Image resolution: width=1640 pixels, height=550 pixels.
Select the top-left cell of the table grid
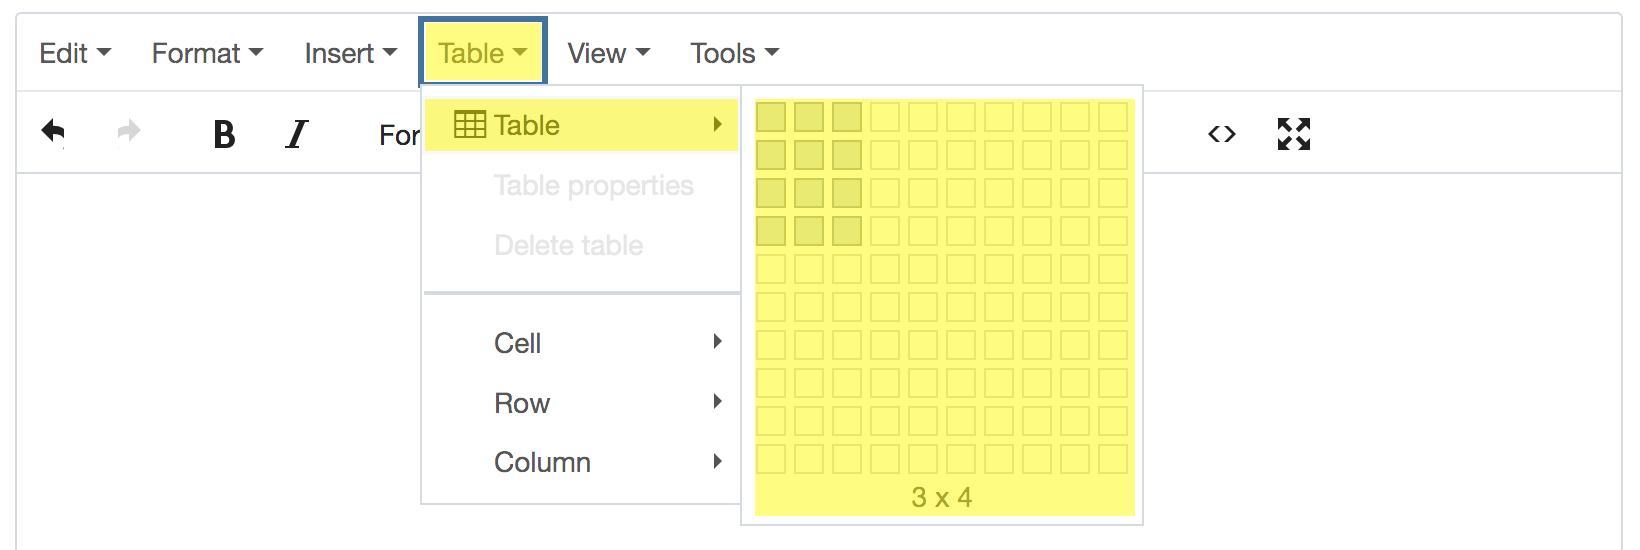click(x=771, y=117)
